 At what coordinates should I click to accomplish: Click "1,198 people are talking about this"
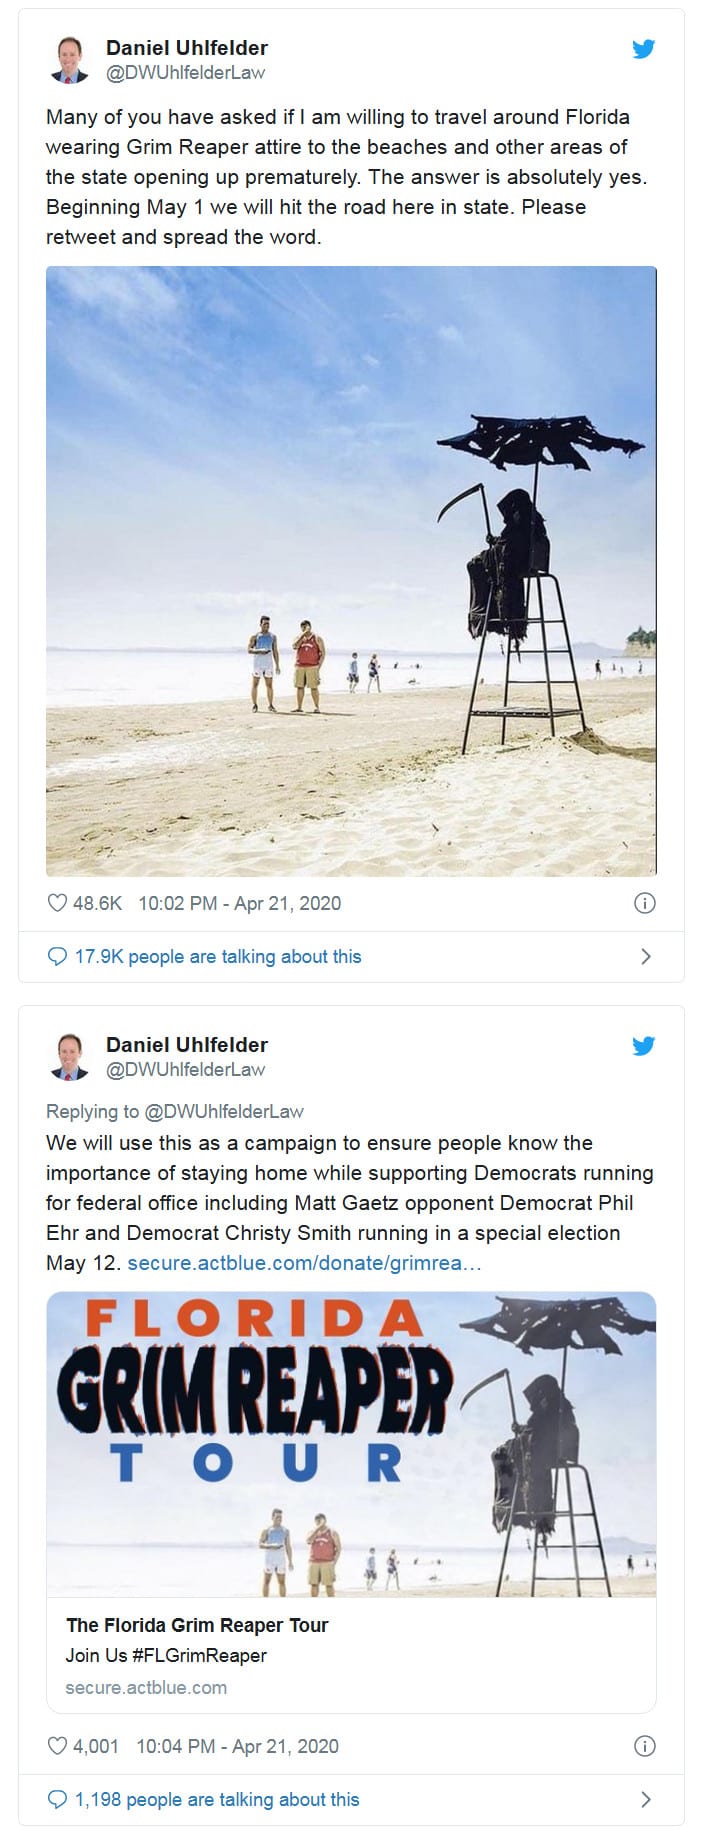217,1799
